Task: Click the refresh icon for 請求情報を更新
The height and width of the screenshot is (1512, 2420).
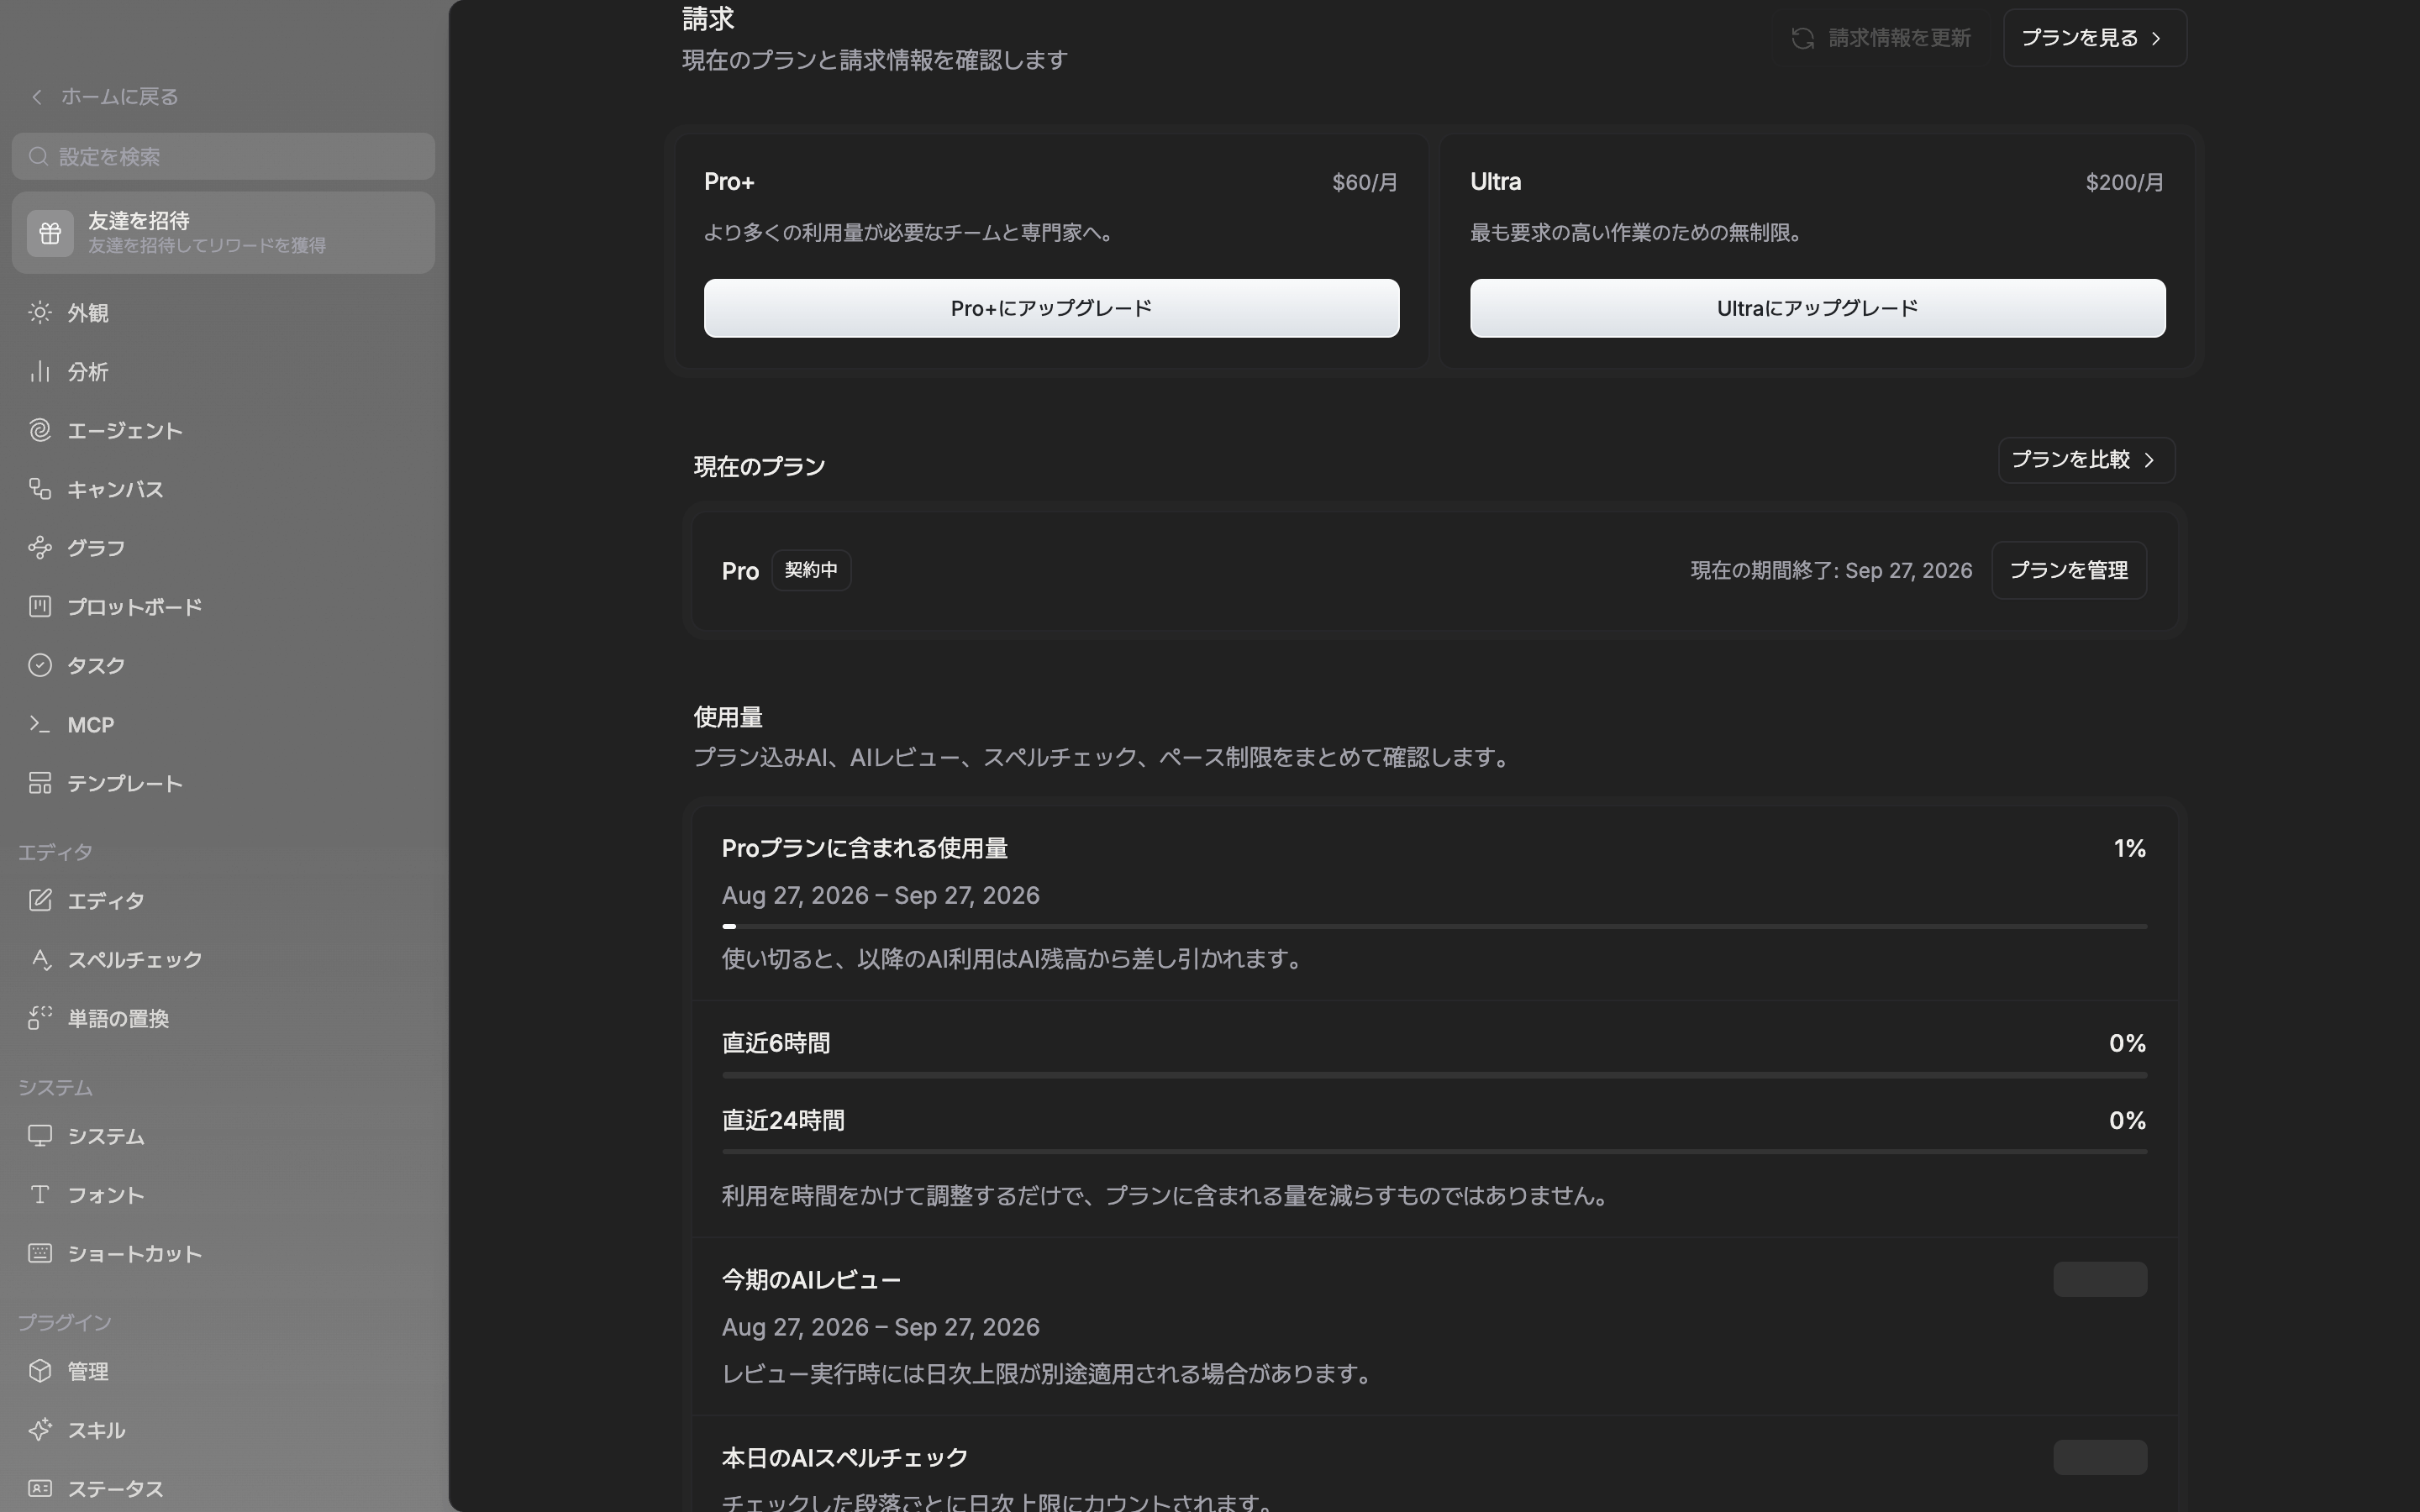Action: (x=1803, y=38)
